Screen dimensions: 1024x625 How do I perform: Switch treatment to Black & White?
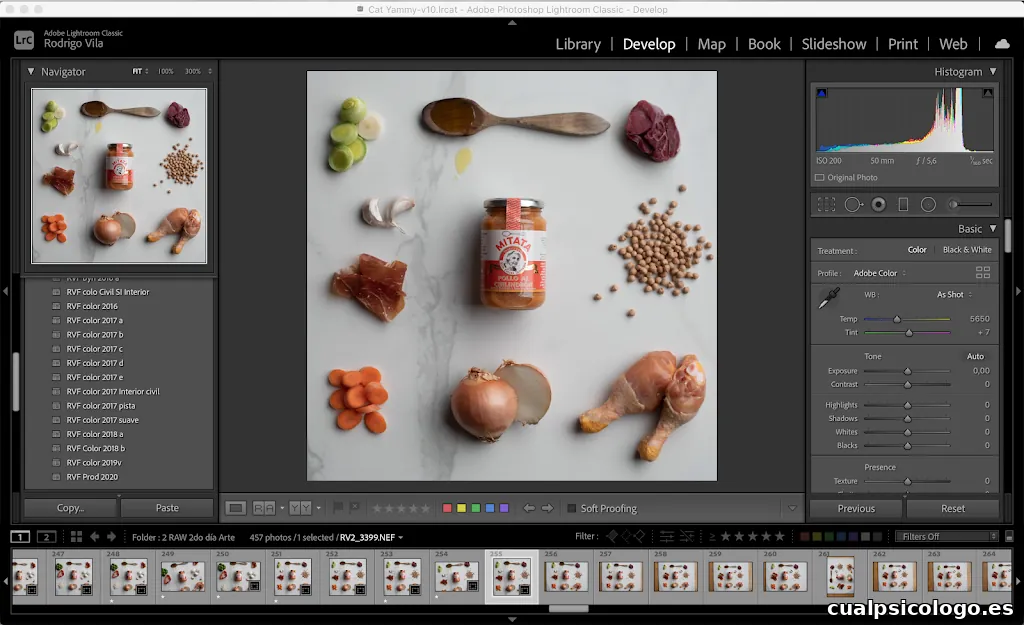click(x=967, y=250)
